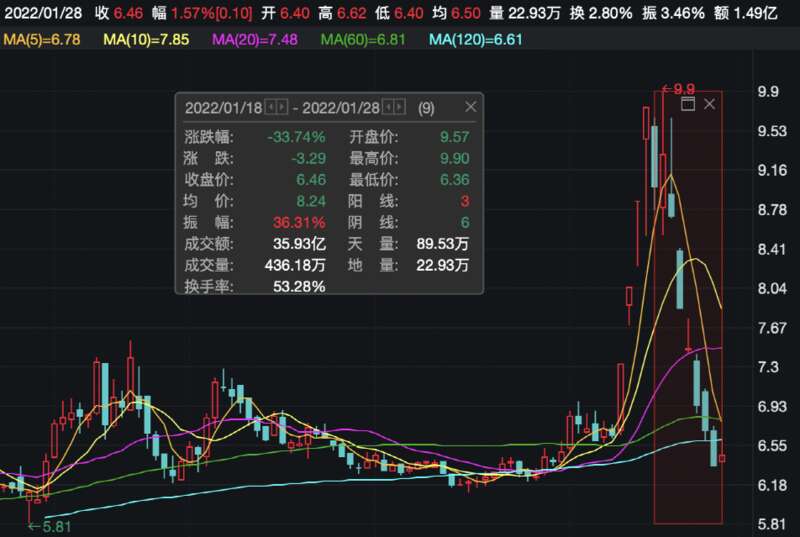Click the MA(5)=6.78 indicator label
The width and height of the screenshot is (800, 537).
46,39
